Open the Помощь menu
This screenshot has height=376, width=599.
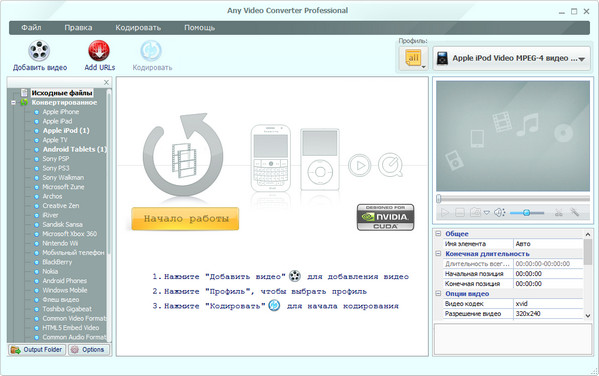[x=199, y=28]
